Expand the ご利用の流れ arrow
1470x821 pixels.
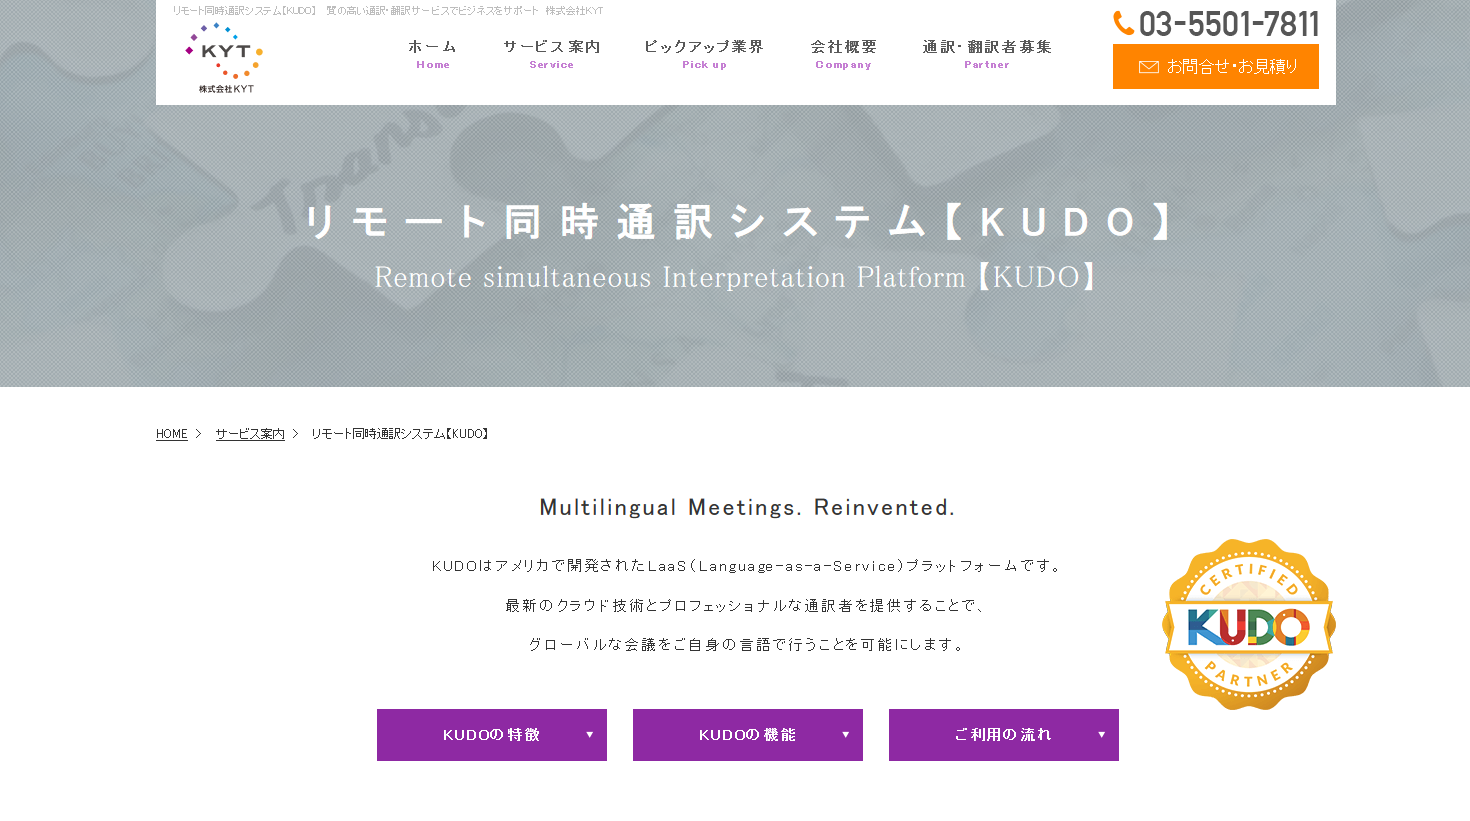pyautogui.click(x=1101, y=735)
